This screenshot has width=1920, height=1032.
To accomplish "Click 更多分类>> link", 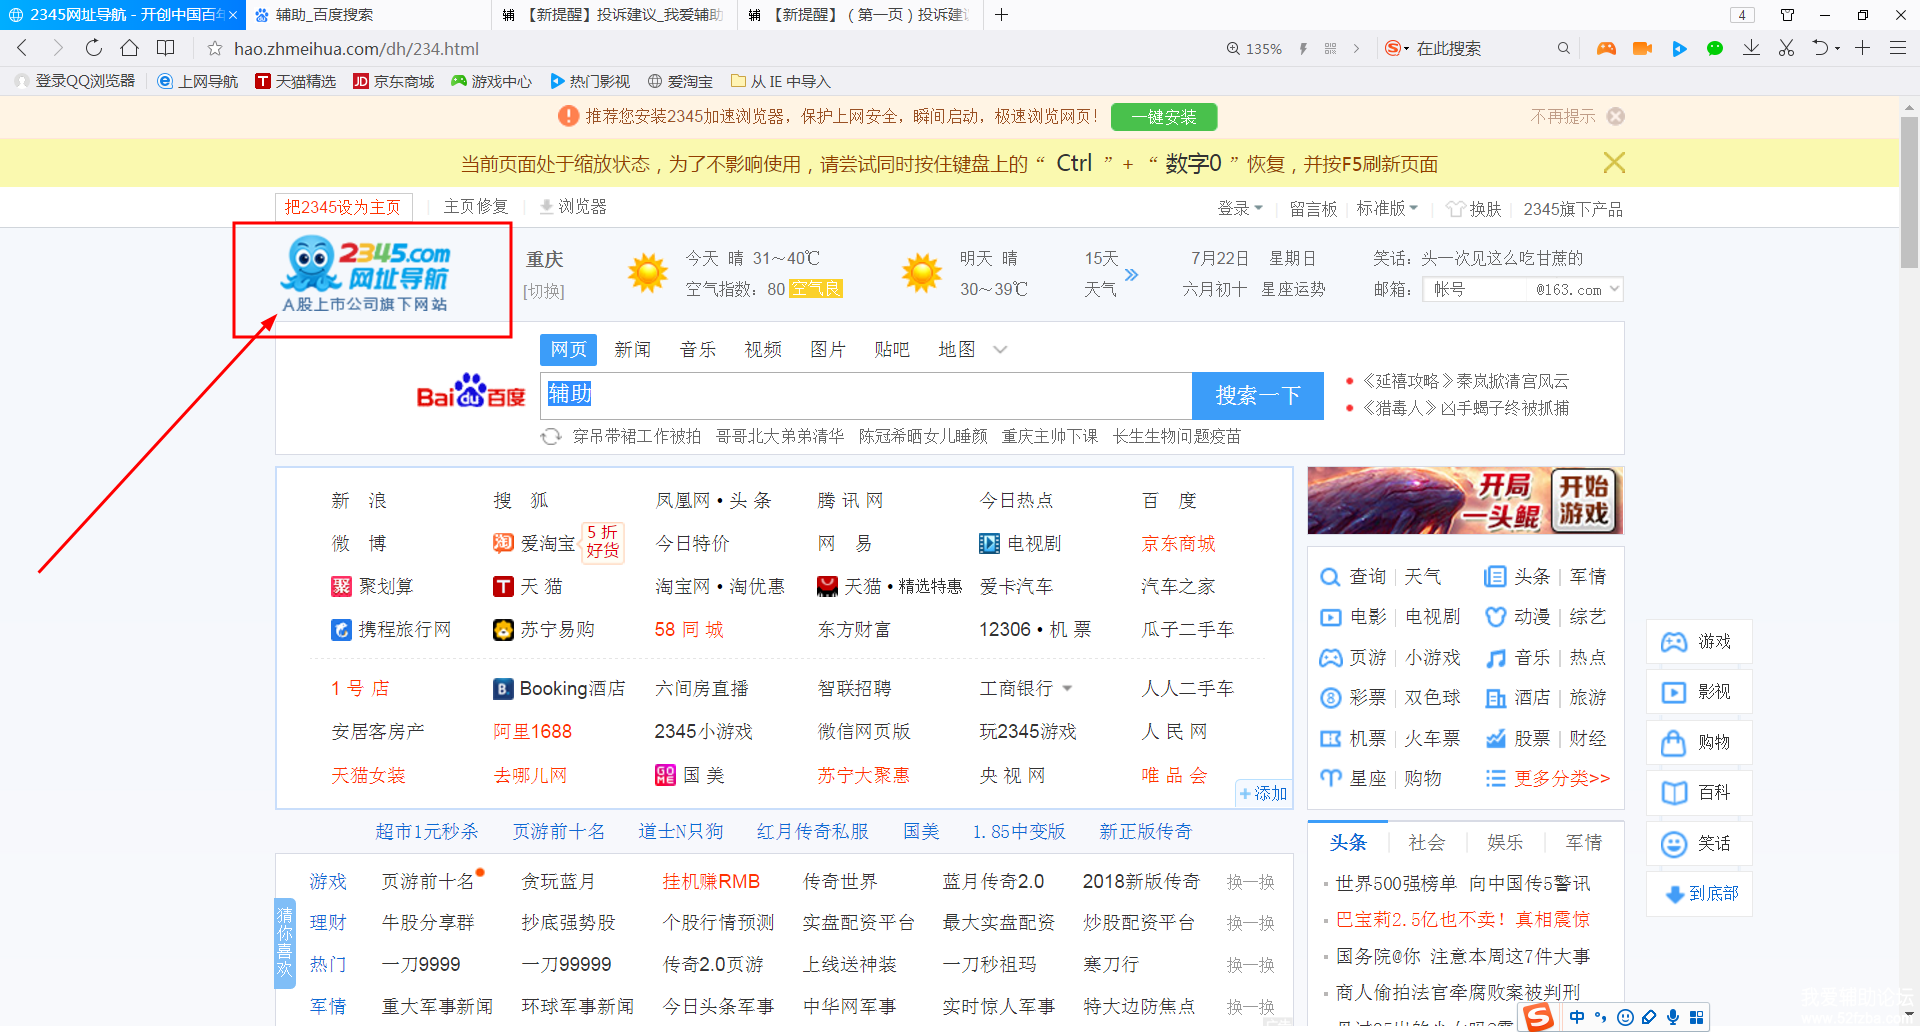I will pyautogui.click(x=1562, y=778).
